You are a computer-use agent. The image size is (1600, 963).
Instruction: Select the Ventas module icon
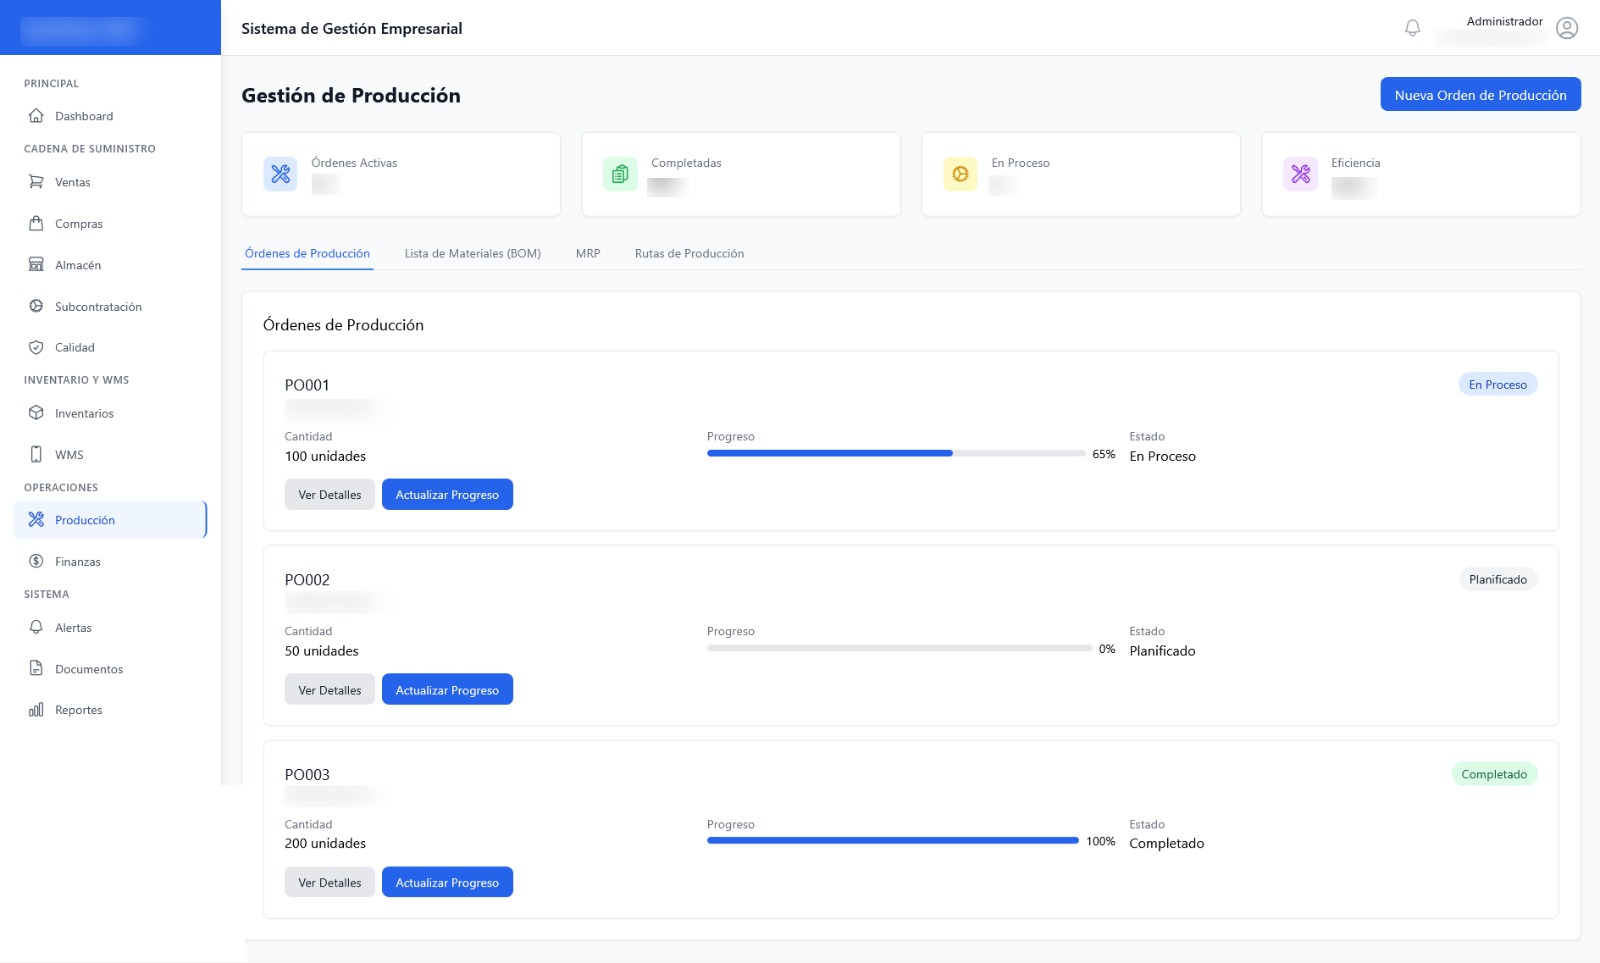pos(37,182)
